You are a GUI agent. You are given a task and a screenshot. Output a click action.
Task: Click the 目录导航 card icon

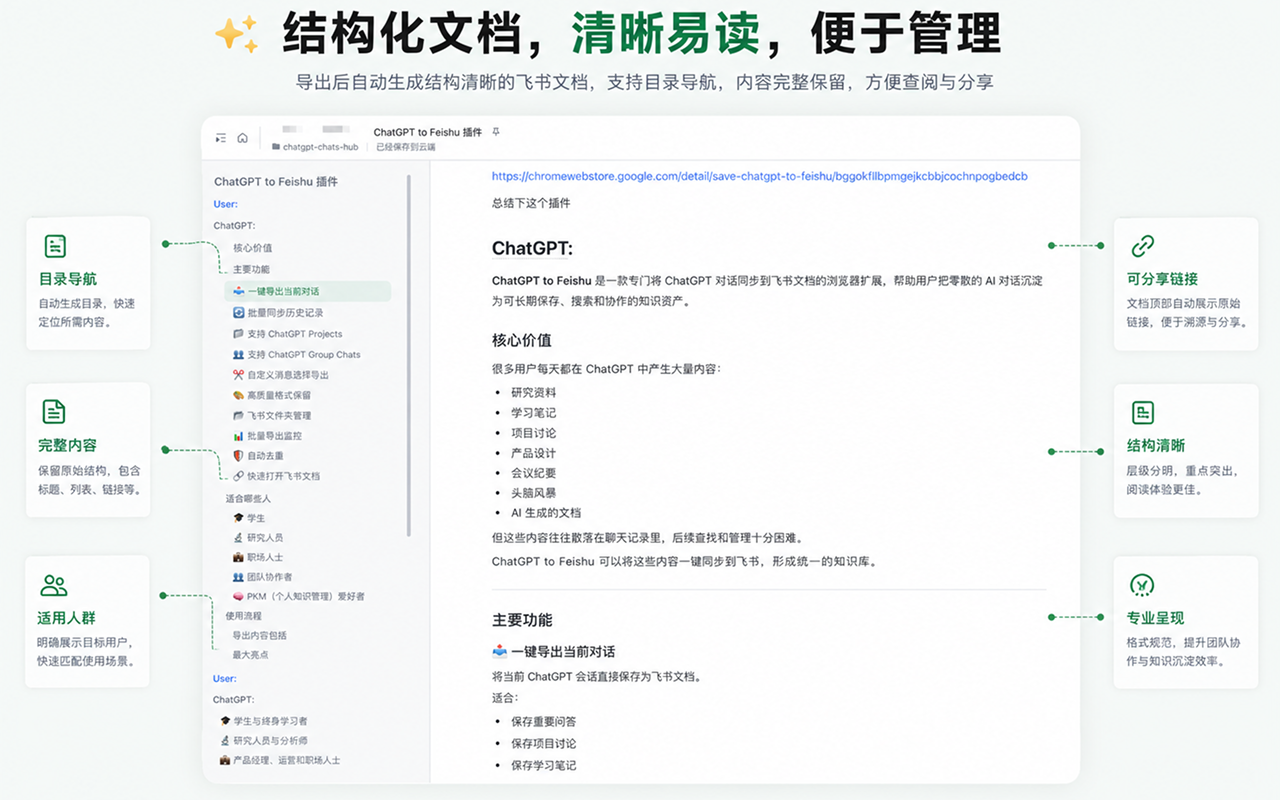[55, 246]
